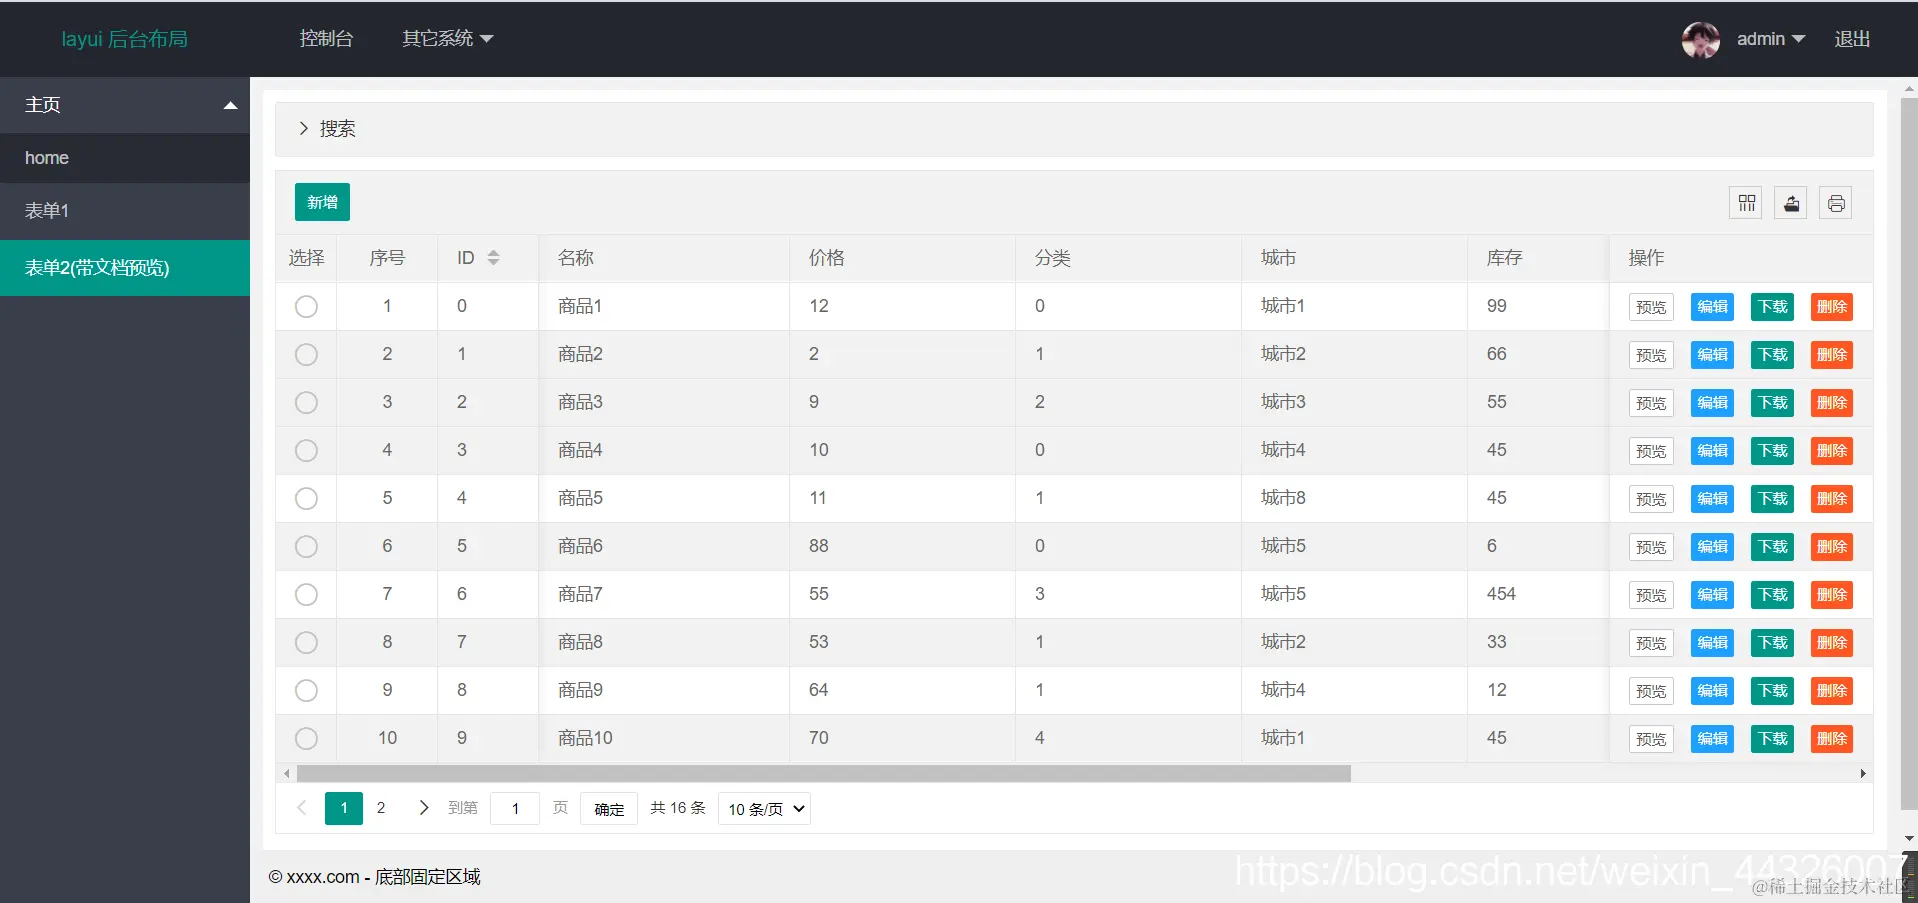The image size is (1918, 903).
Task: Open 表单1 in the sidebar
Action: point(125,211)
